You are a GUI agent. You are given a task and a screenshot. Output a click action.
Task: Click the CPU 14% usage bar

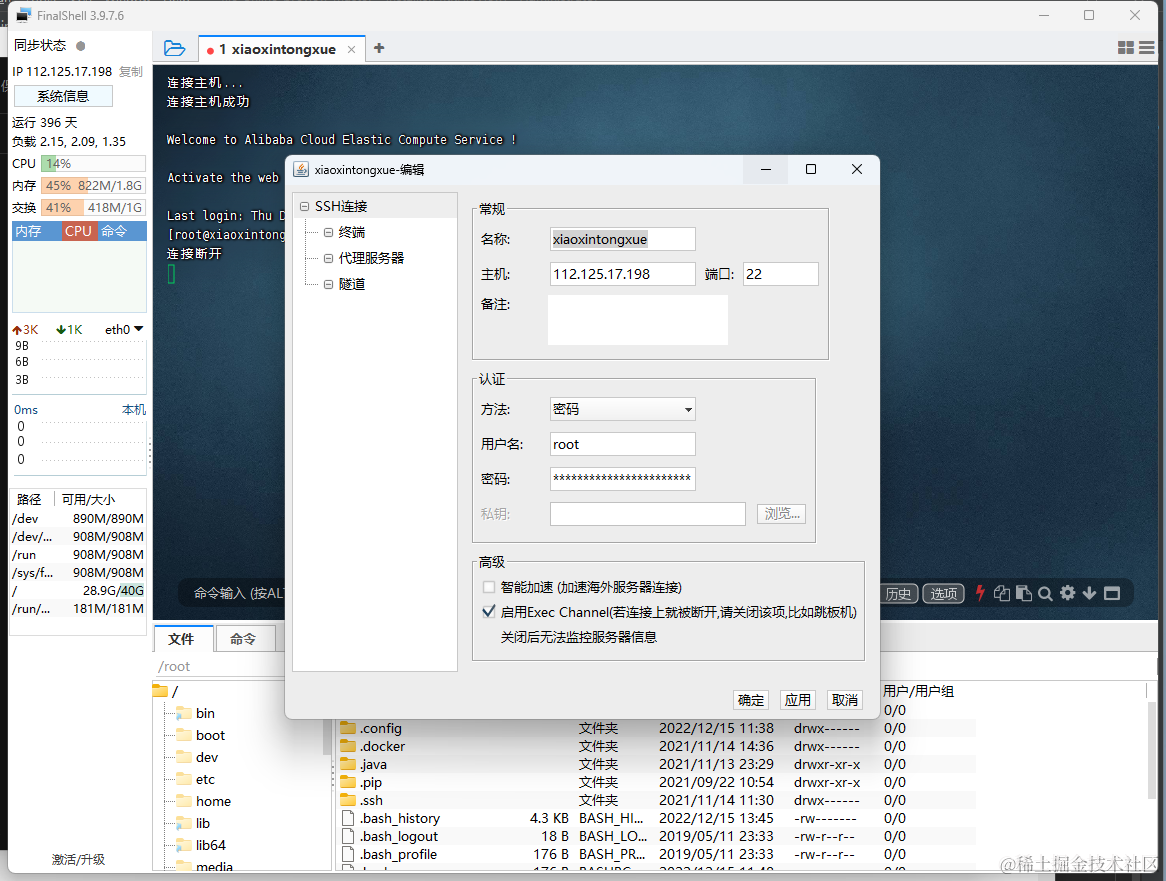tap(93, 164)
